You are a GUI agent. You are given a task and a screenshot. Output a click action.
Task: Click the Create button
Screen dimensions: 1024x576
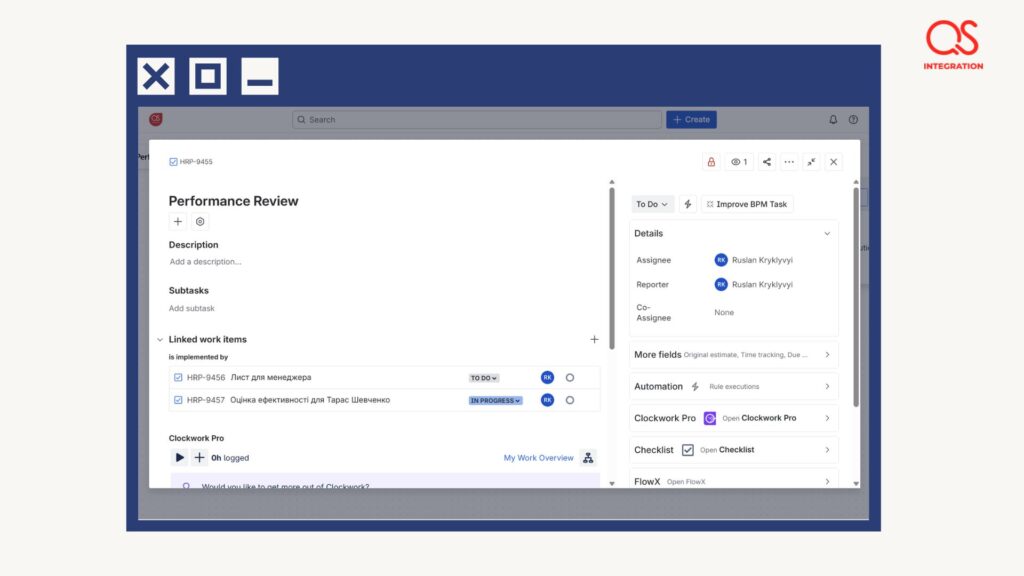[x=691, y=120]
